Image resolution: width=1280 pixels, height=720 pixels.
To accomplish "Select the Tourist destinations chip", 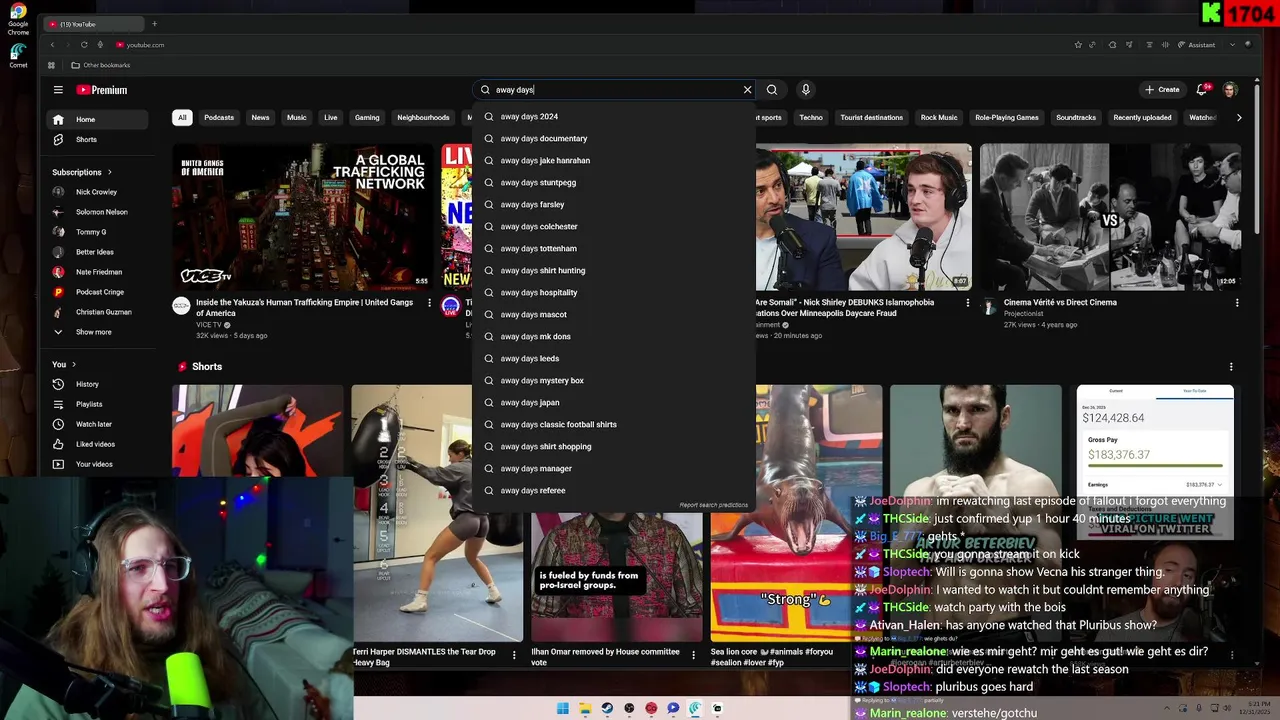I will click(872, 117).
